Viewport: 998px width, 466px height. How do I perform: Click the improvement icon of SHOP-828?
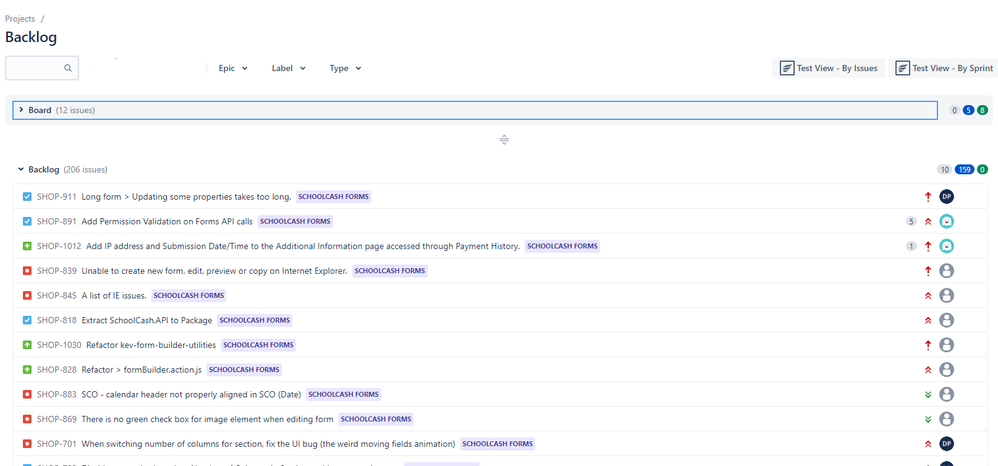tap(27, 369)
